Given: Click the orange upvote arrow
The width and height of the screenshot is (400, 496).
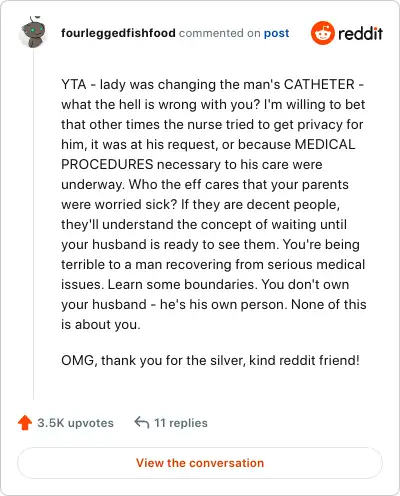Looking at the screenshot, I should [x=25, y=423].
